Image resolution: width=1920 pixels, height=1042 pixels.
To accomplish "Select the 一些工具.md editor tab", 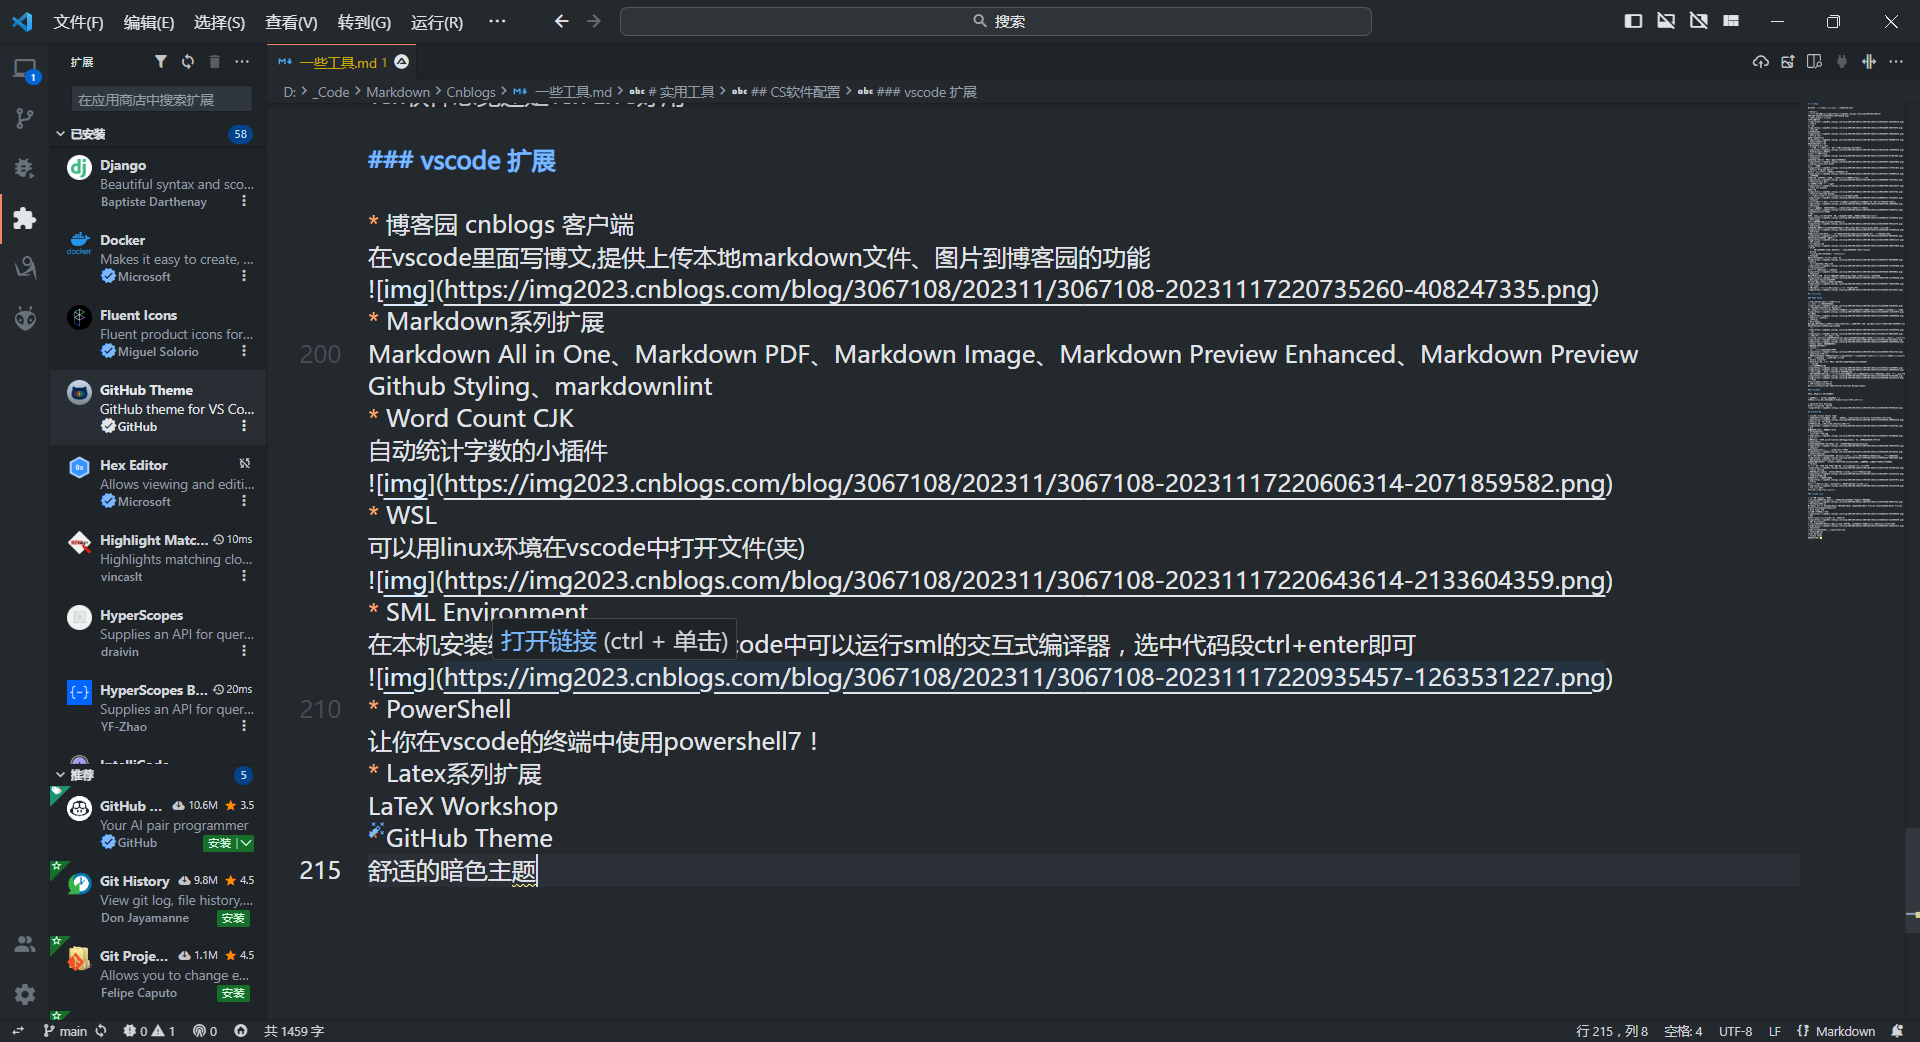I will (342, 62).
